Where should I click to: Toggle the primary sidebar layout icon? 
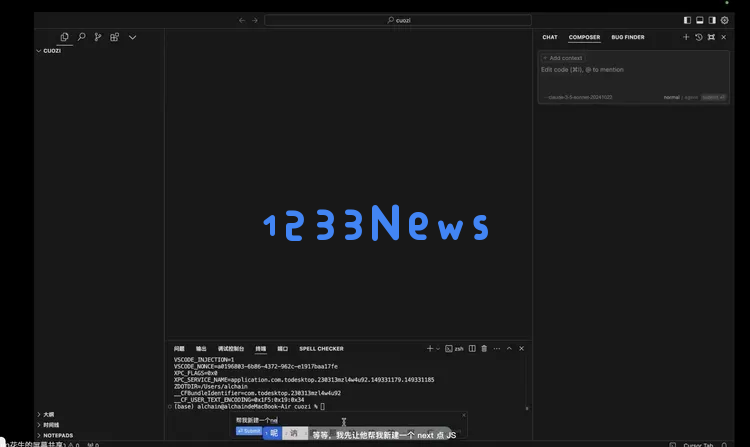point(687,20)
